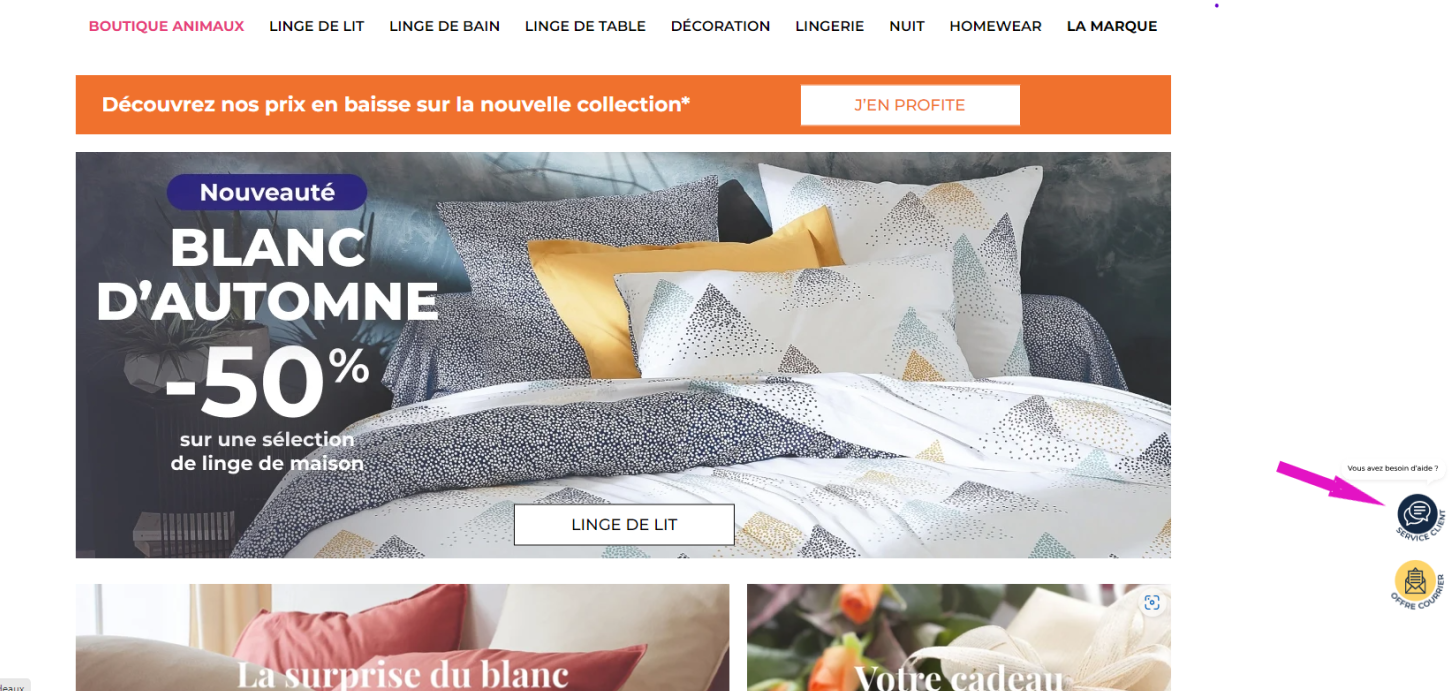
Task: Open the Homewear section
Action: click(995, 26)
